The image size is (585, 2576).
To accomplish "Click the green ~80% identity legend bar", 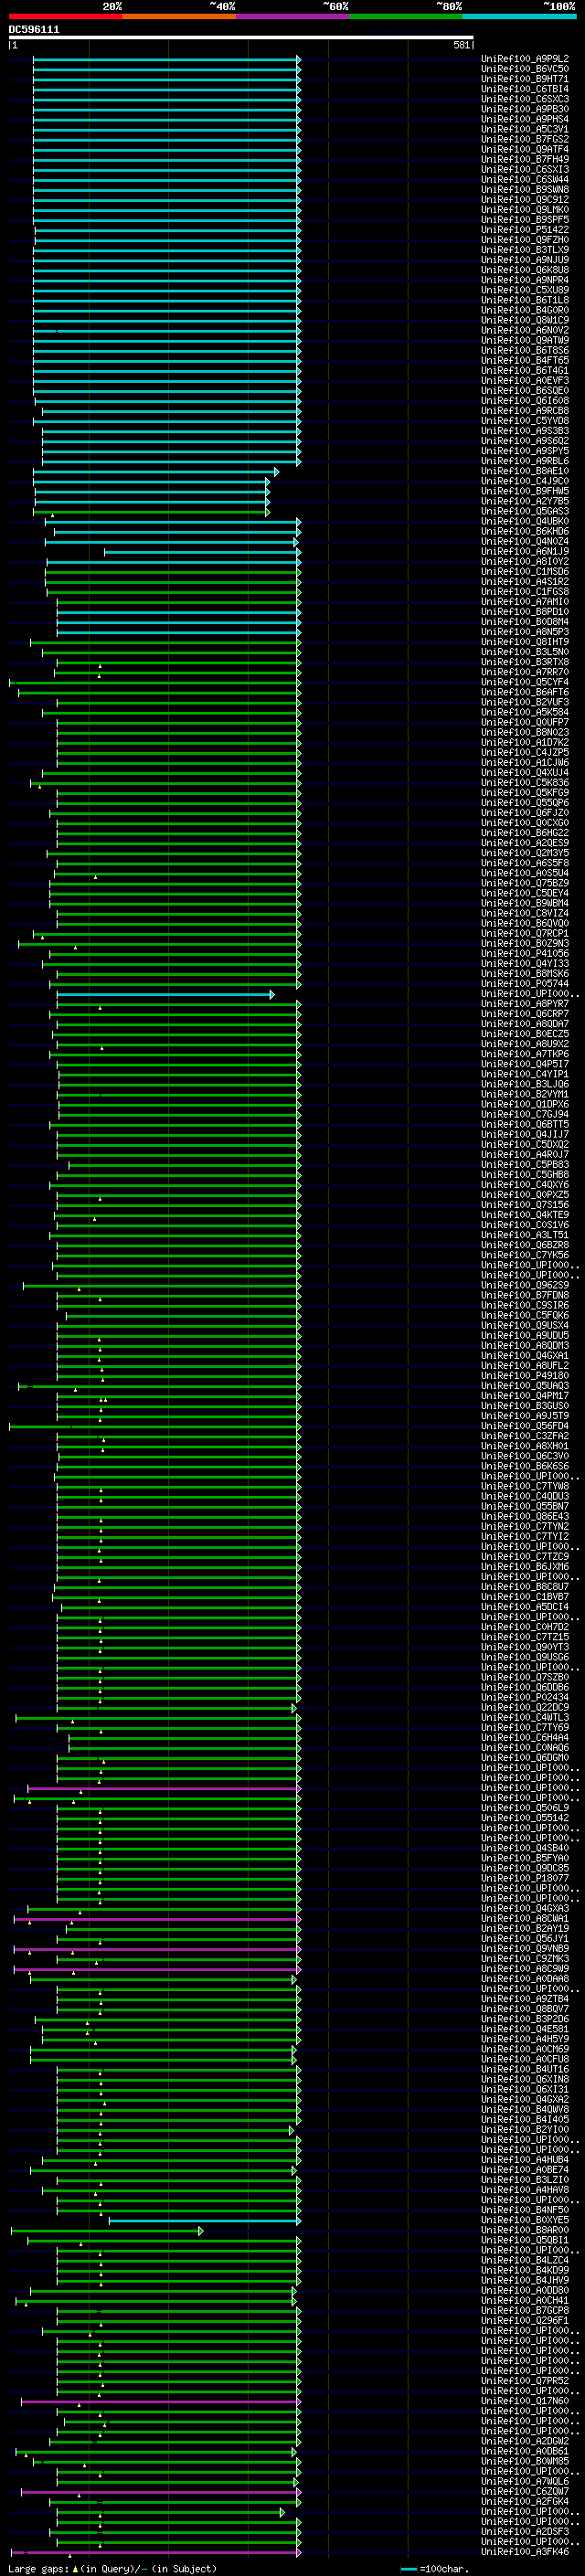I will coord(406,16).
